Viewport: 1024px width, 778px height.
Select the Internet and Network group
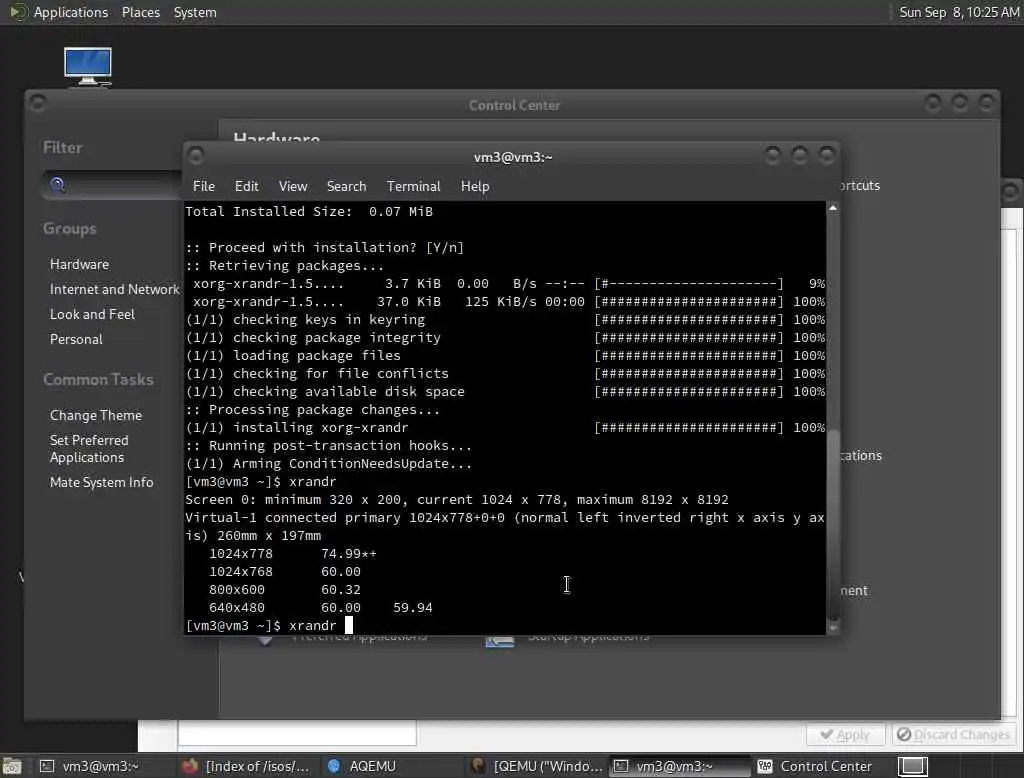click(114, 289)
